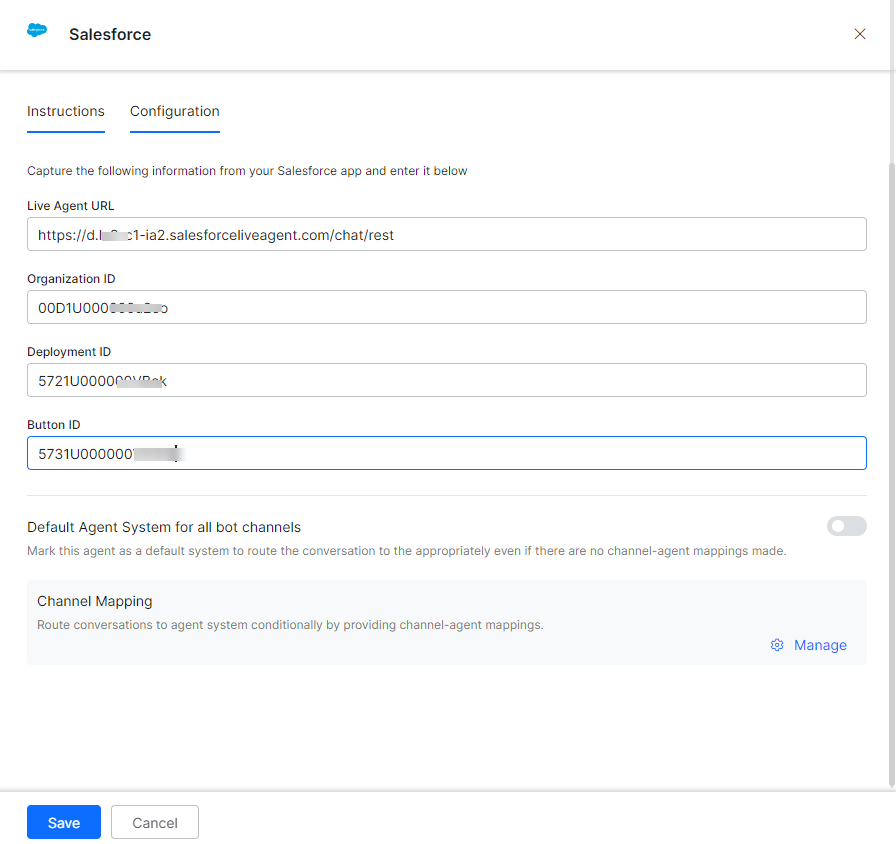The height and width of the screenshot is (844, 896).
Task: Focus the Live Agent URL field
Action: (446, 234)
